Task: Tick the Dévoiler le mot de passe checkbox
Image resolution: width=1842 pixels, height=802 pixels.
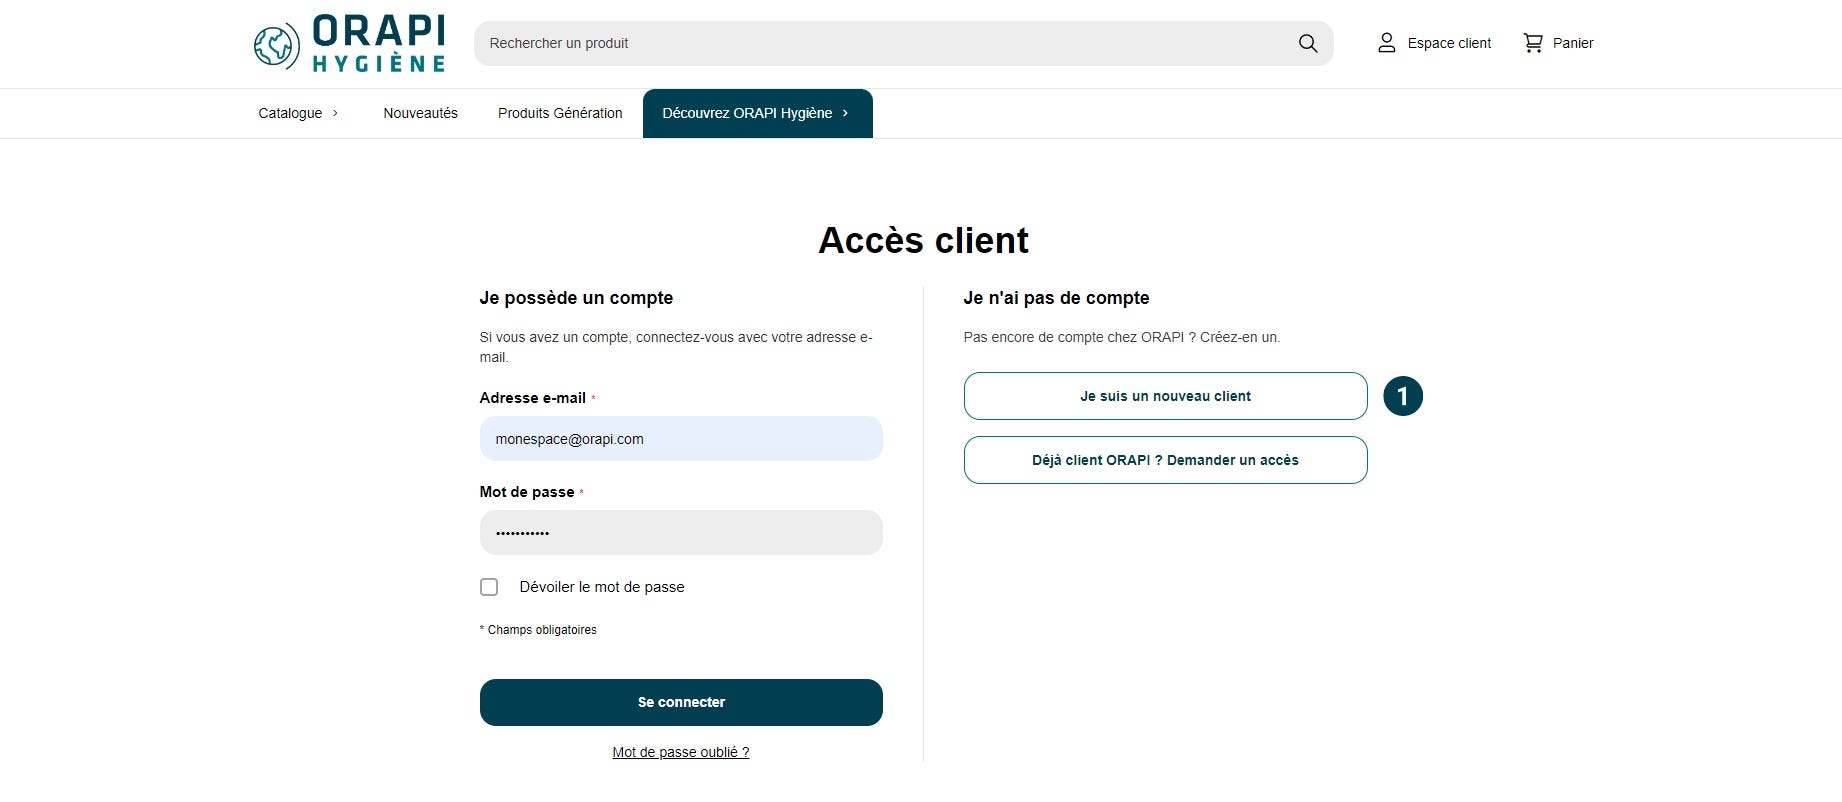Action: point(489,587)
